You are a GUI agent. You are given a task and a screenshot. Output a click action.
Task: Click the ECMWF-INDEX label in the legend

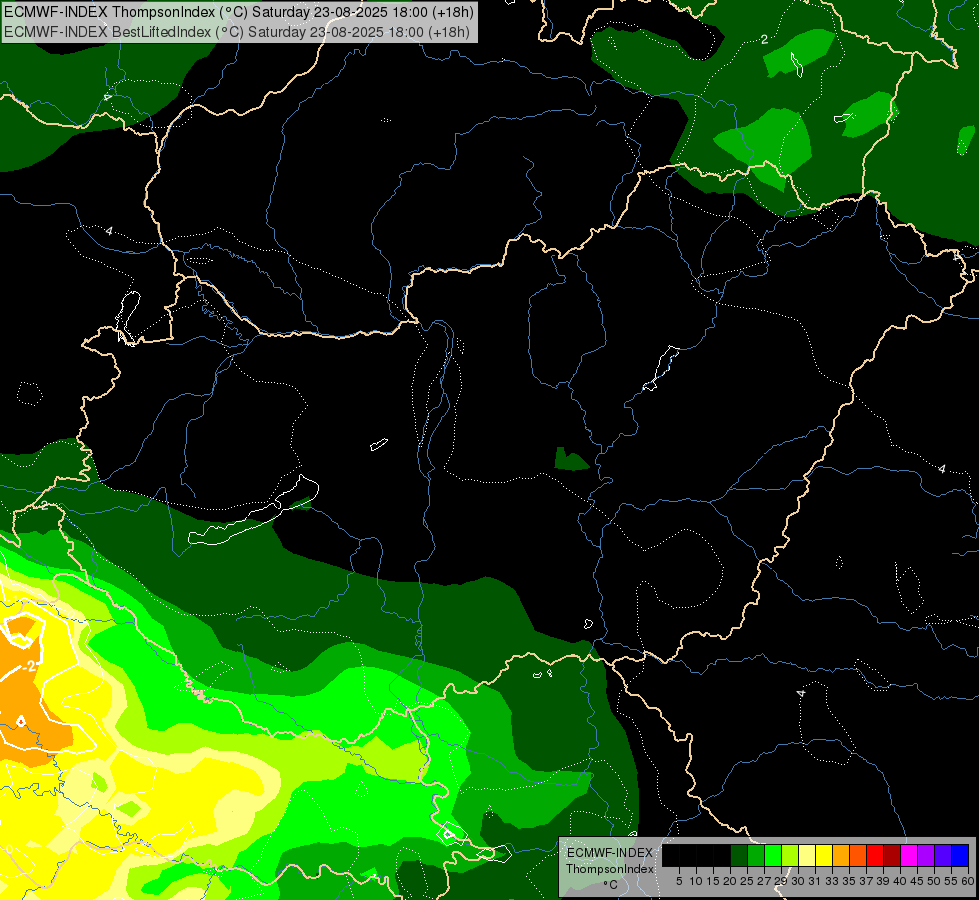pyautogui.click(x=610, y=853)
